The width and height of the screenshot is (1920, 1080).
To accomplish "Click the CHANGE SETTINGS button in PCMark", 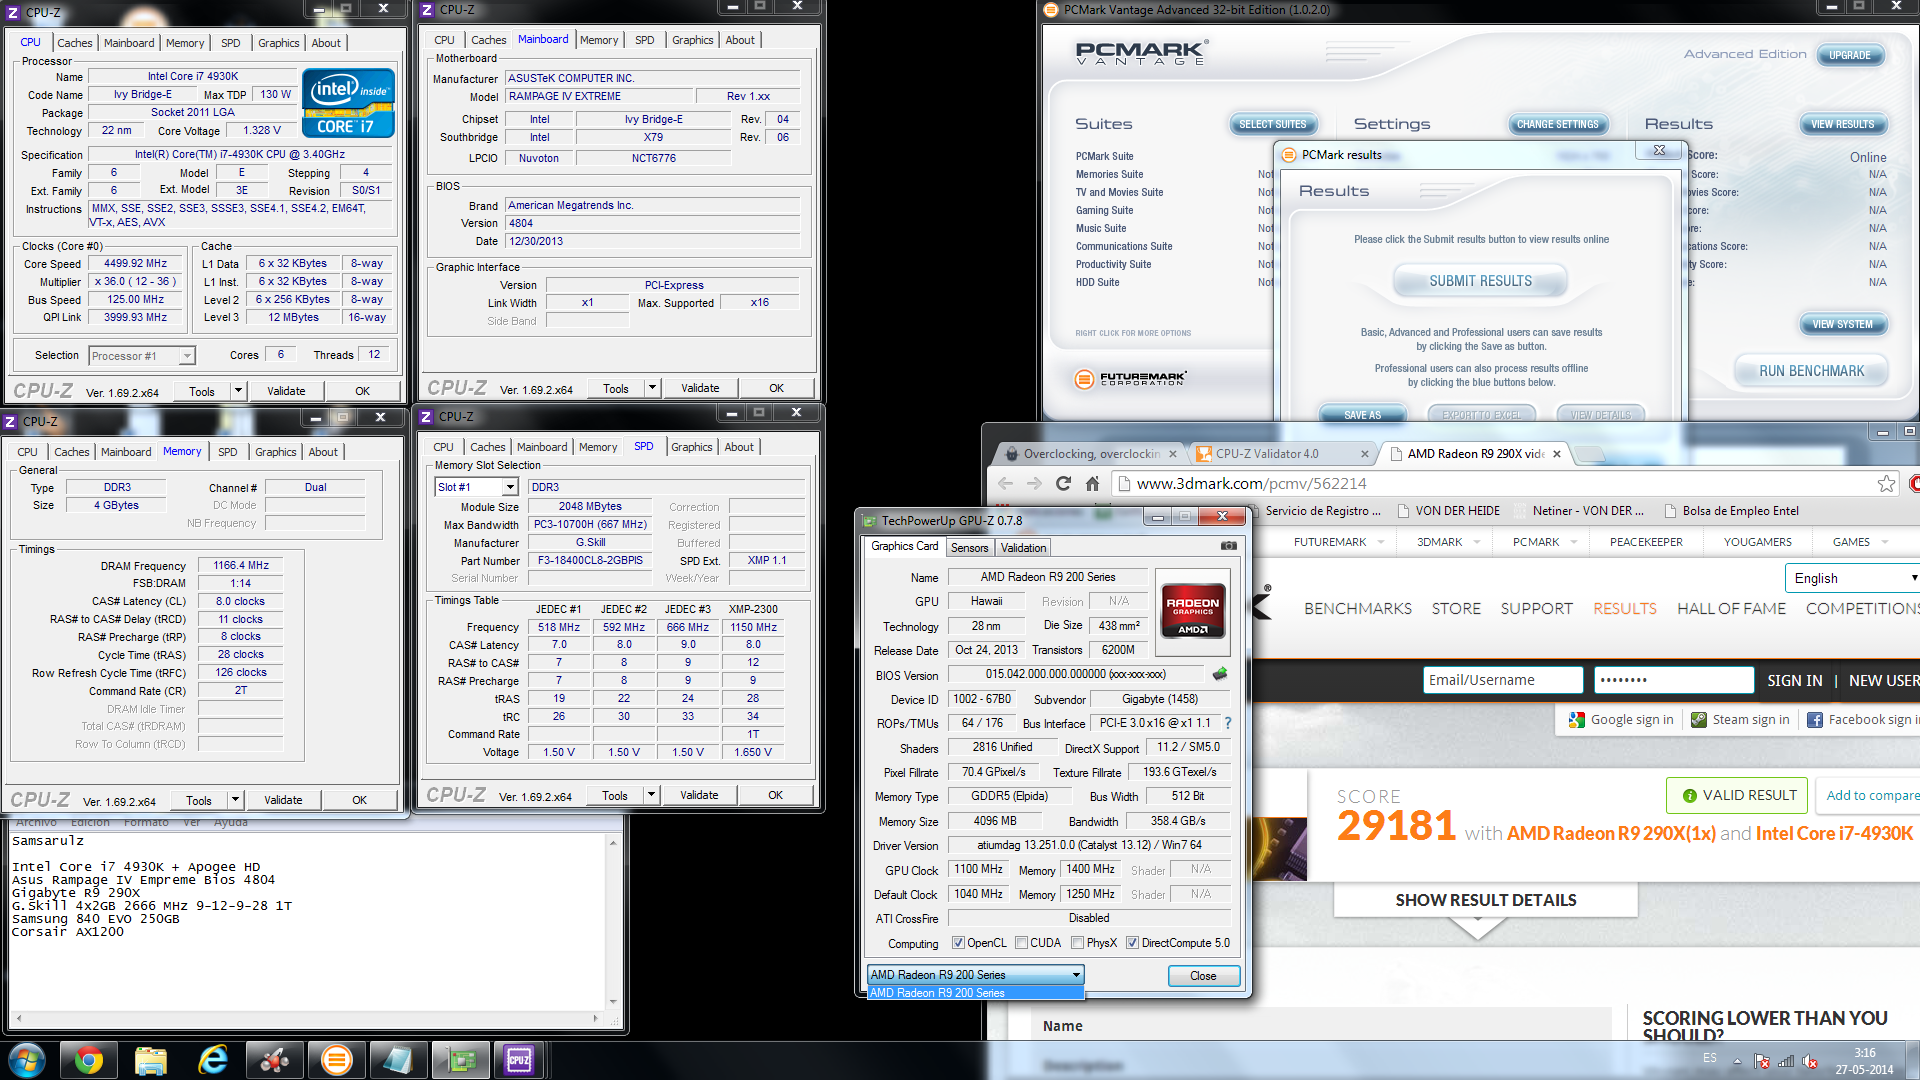I will click(1557, 124).
